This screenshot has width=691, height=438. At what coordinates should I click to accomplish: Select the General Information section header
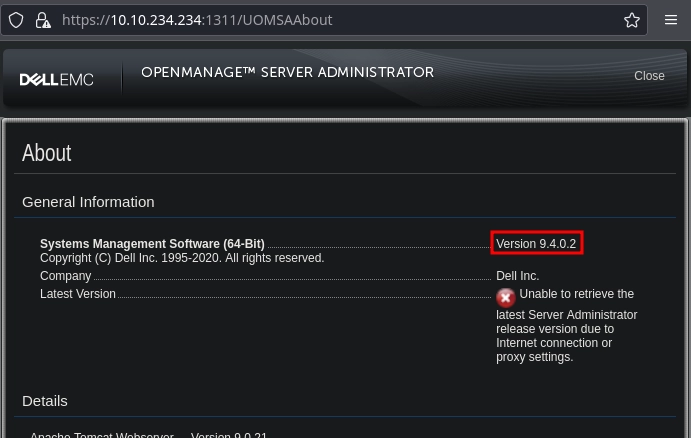click(88, 202)
